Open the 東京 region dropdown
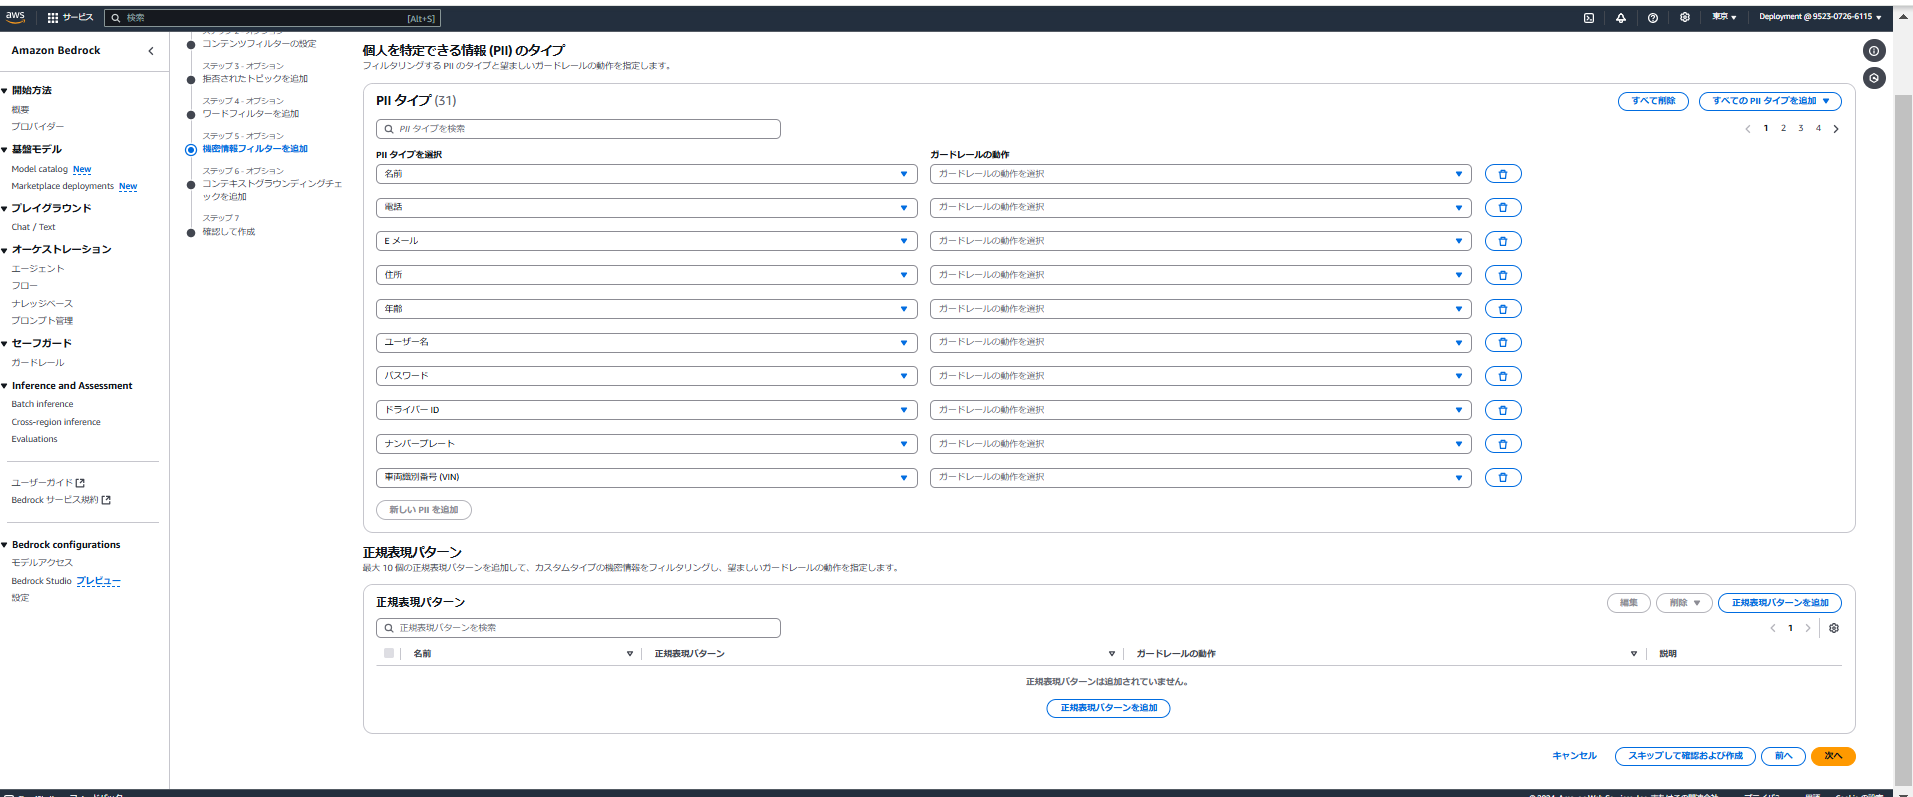This screenshot has height=797, width=1913. (x=1724, y=17)
